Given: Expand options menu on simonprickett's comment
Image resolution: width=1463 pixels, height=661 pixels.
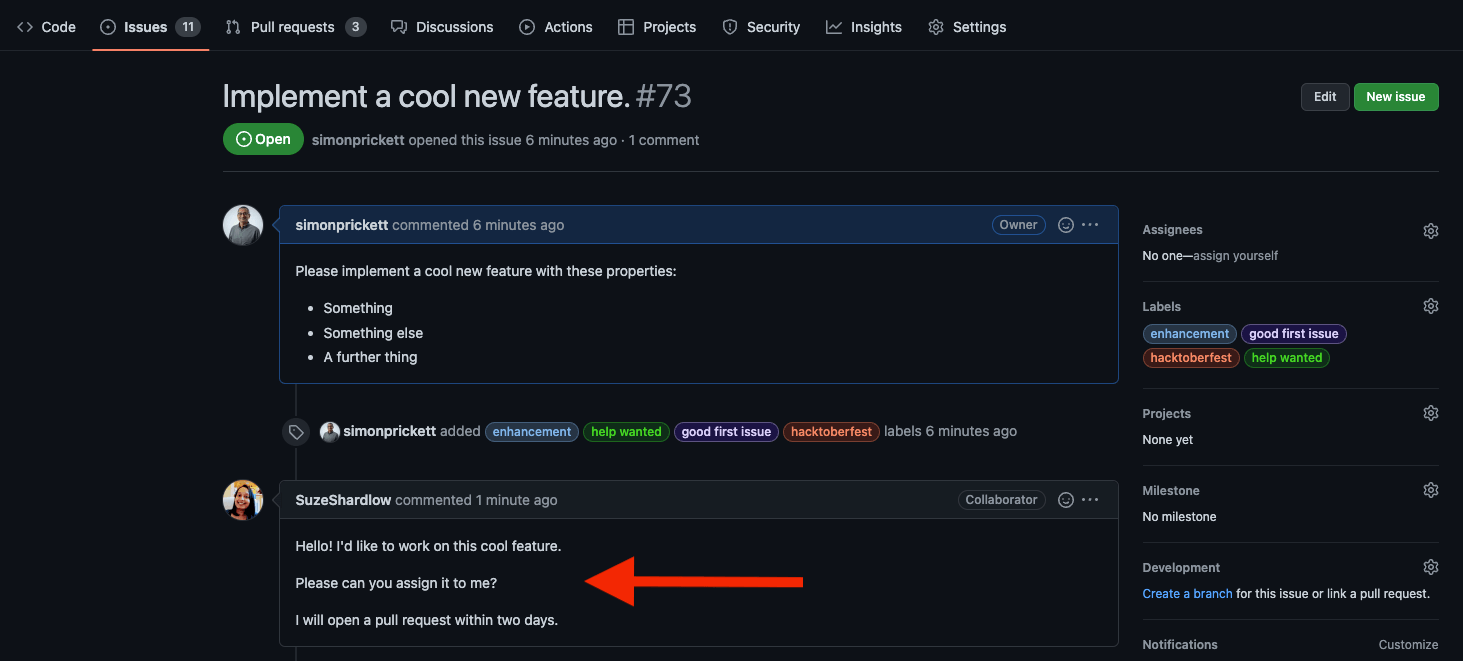Looking at the screenshot, I should pyautogui.click(x=1090, y=225).
